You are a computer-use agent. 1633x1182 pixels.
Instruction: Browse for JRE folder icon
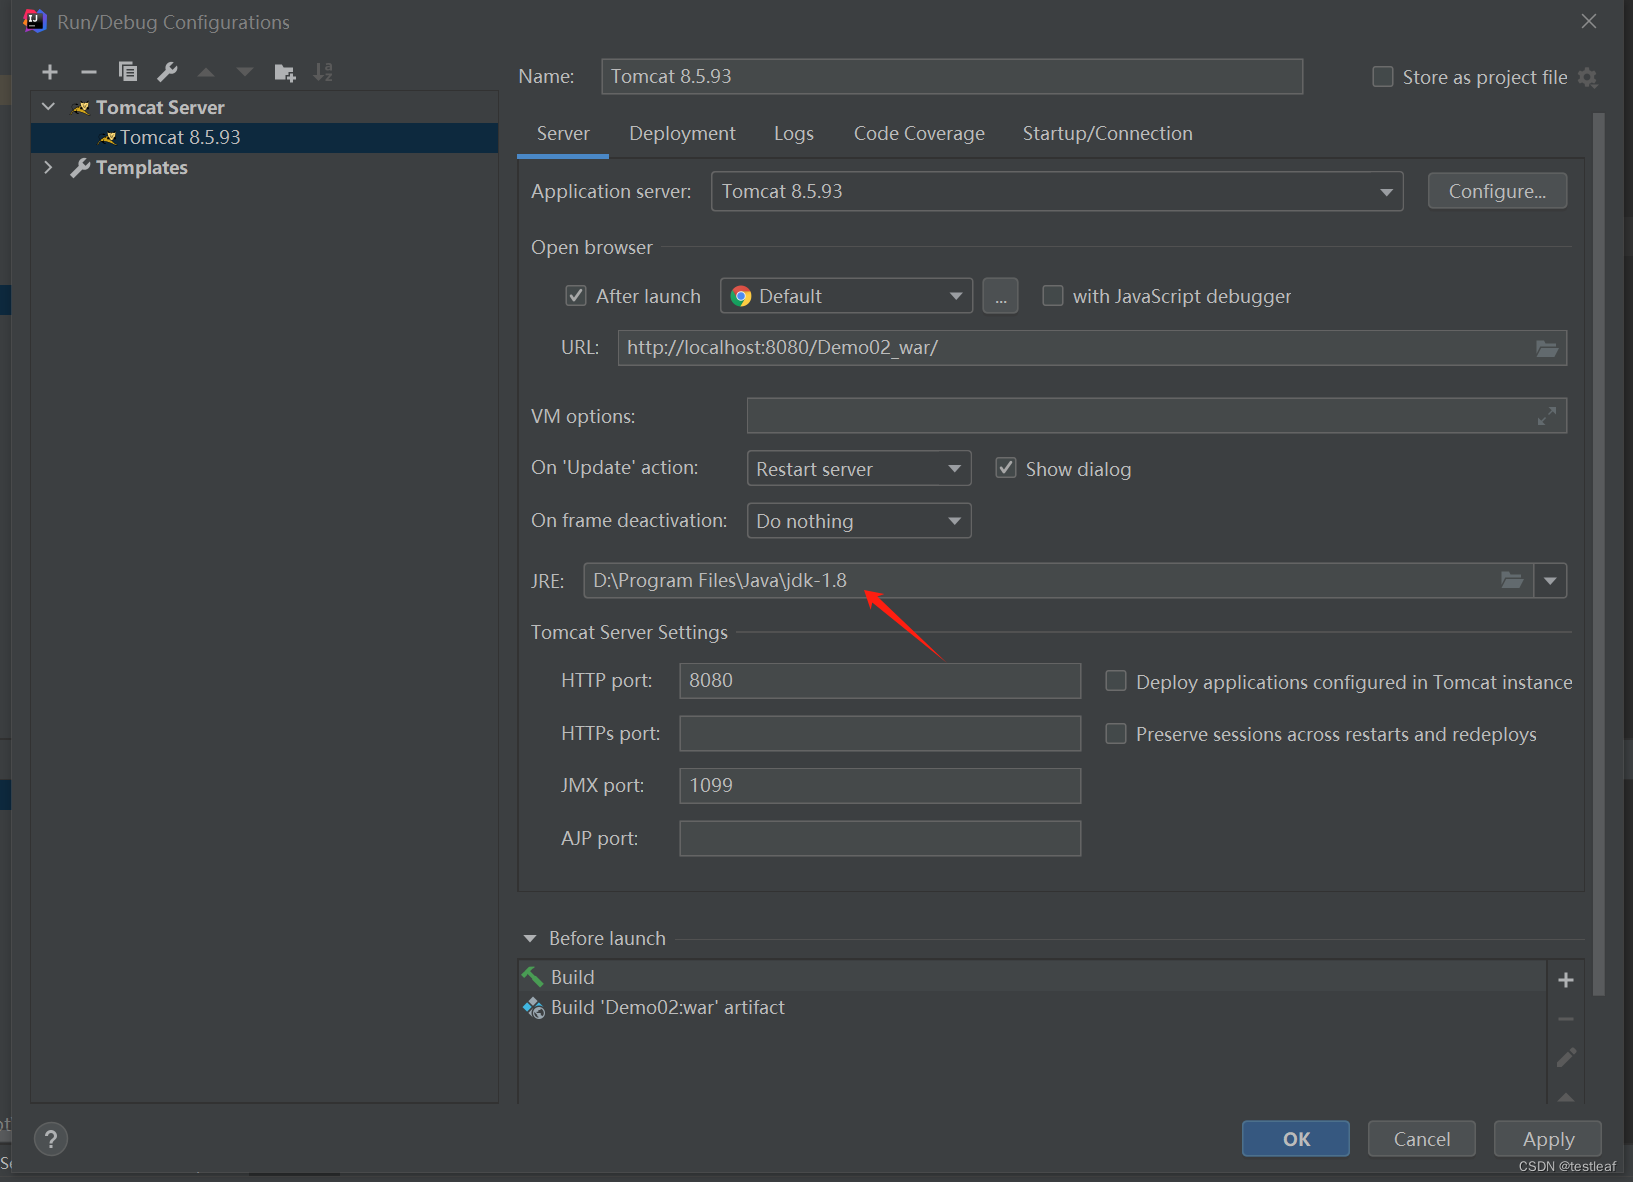click(x=1512, y=580)
